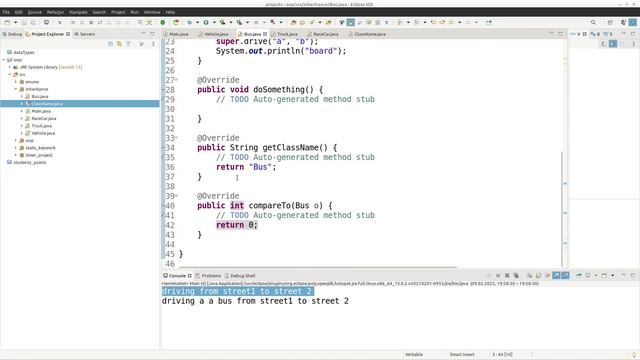Select students_points project in tree
Image resolution: width=640 pixels, height=360 pixels.
pos(29,162)
